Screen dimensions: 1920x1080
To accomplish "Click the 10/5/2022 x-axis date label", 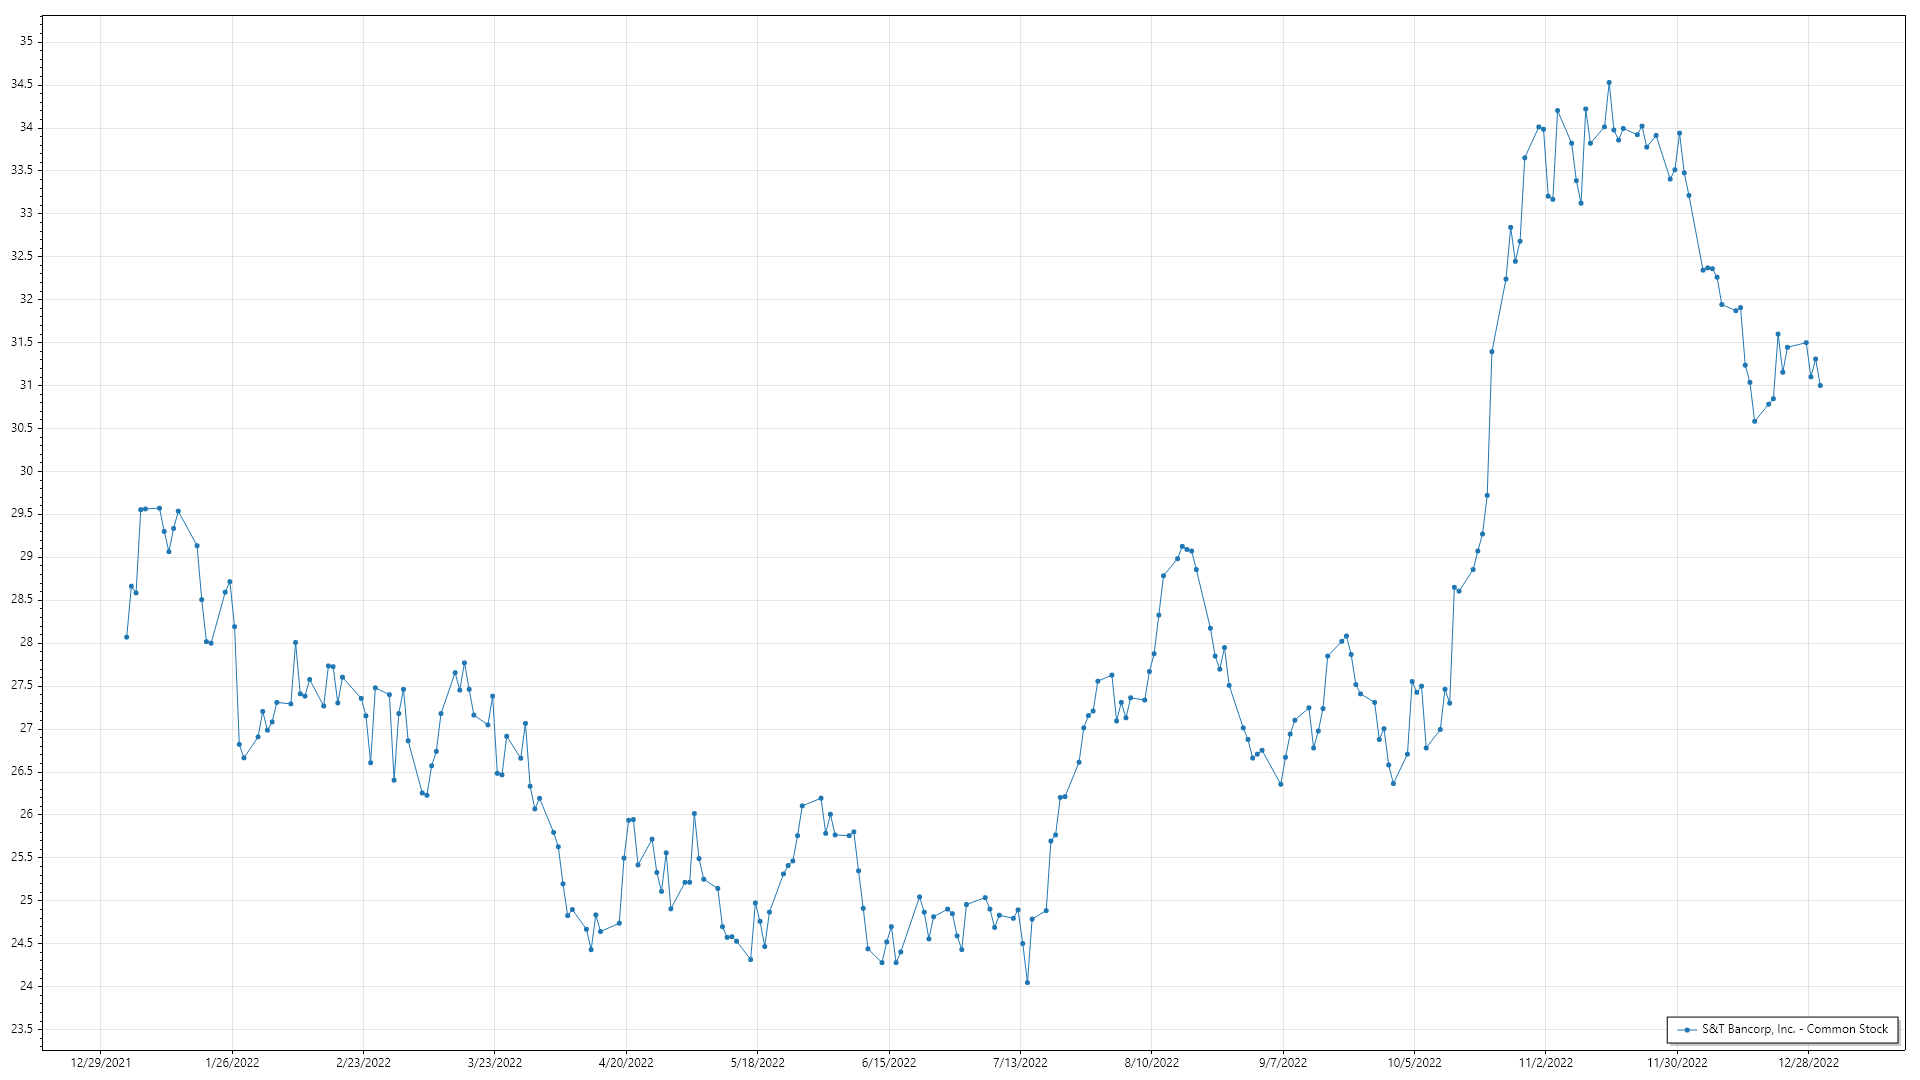I will tap(1414, 1063).
